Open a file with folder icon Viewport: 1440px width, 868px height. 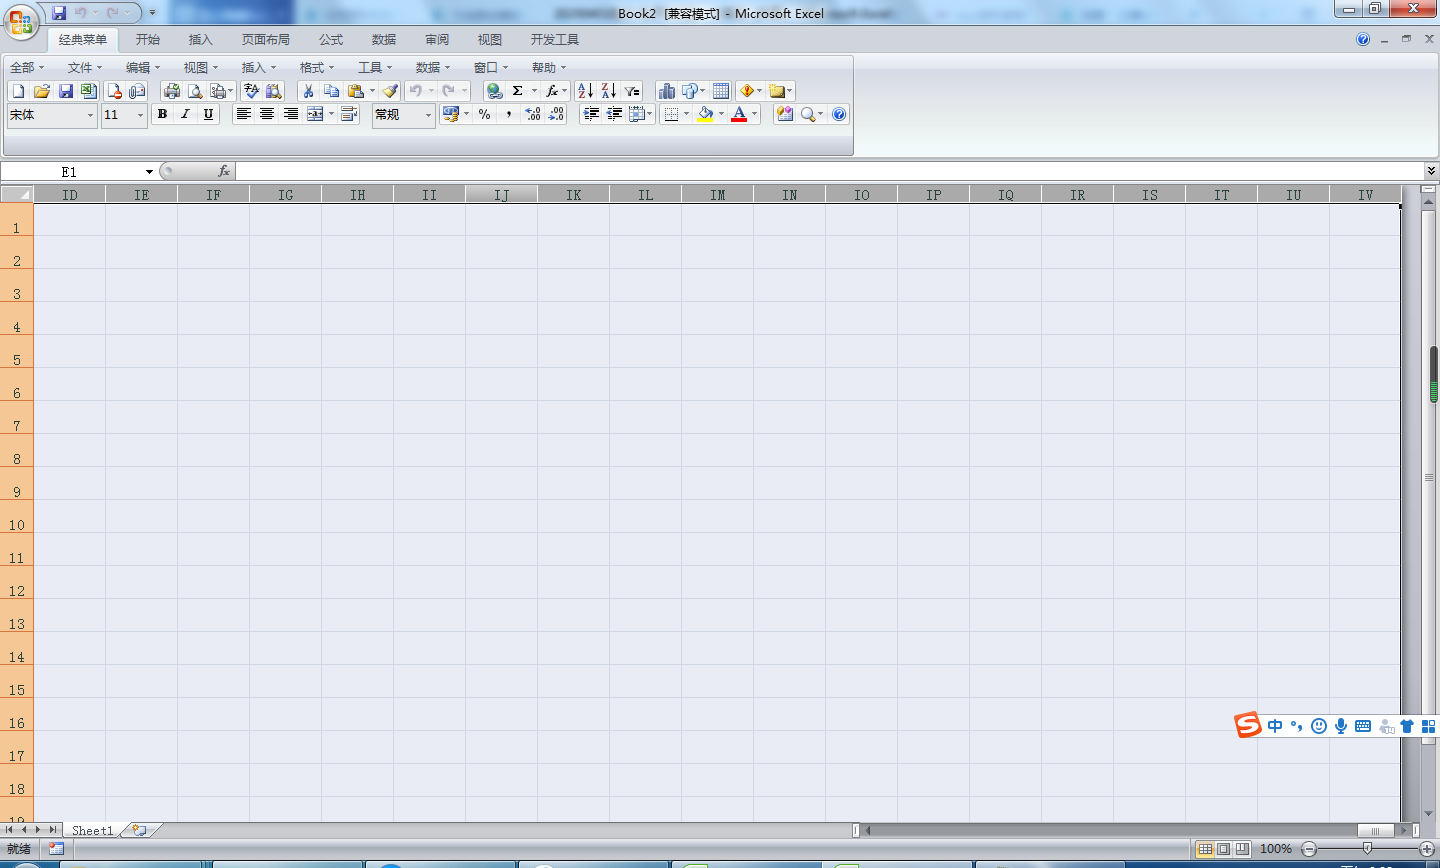click(42, 91)
